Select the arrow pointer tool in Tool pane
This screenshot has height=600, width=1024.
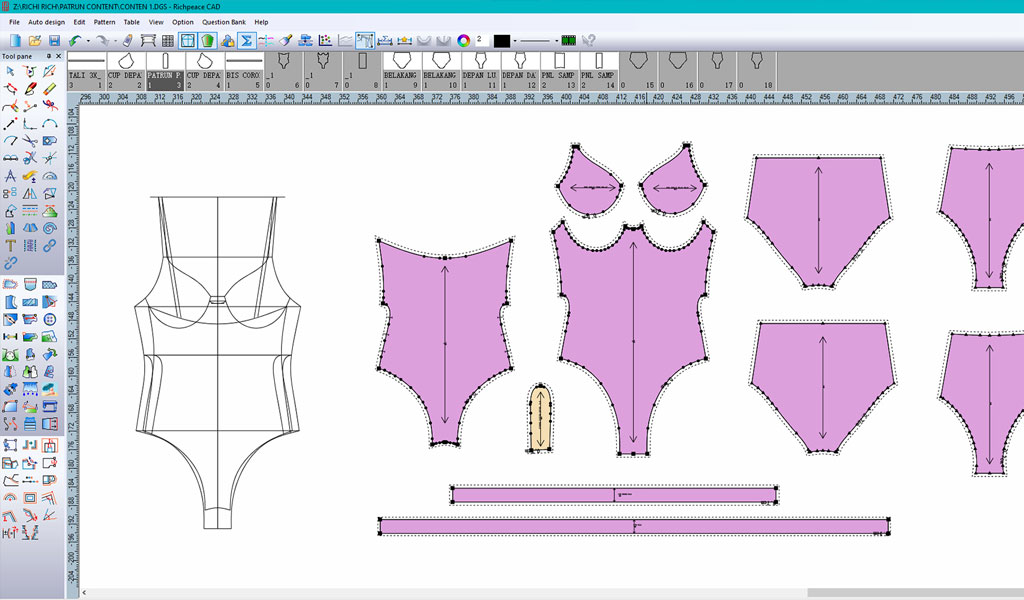click(10, 71)
